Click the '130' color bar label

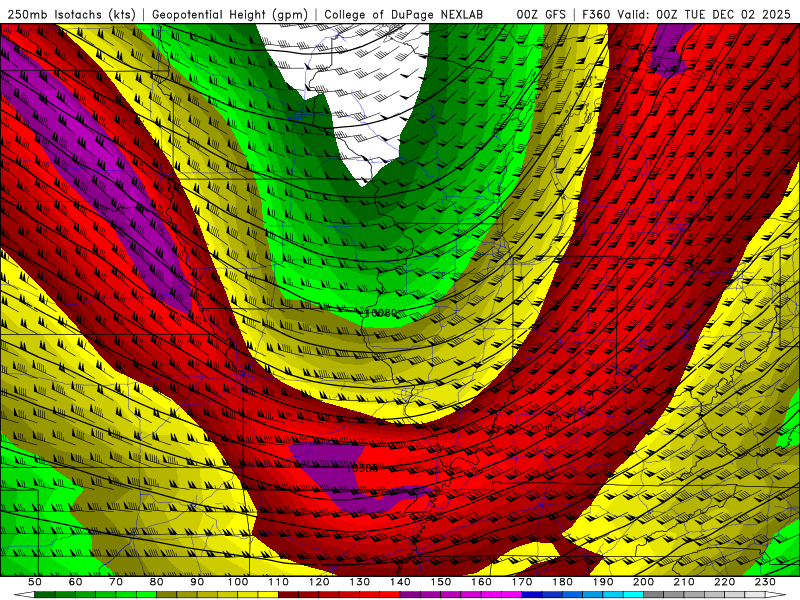[x=360, y=582]
